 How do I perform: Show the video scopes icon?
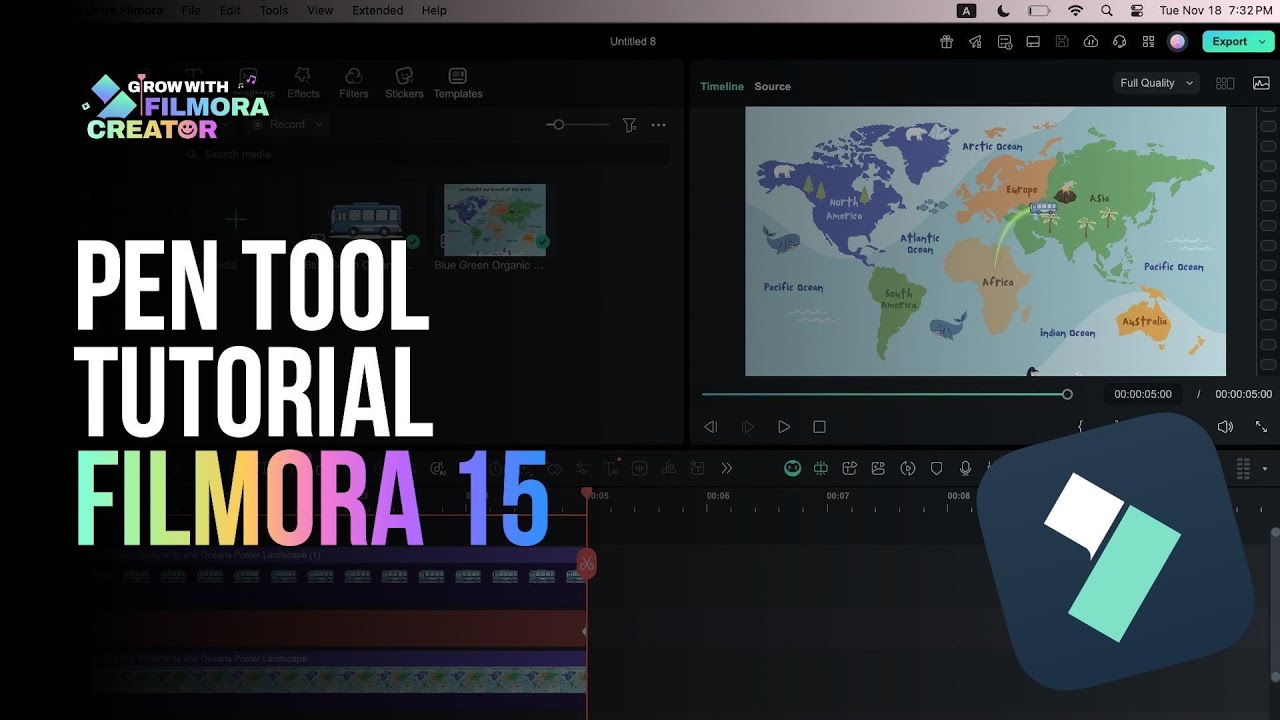(x=1261, y=84)
